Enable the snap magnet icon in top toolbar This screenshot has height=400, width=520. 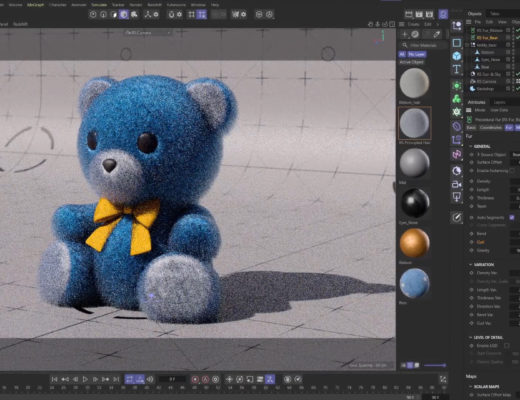pos(171,14)
